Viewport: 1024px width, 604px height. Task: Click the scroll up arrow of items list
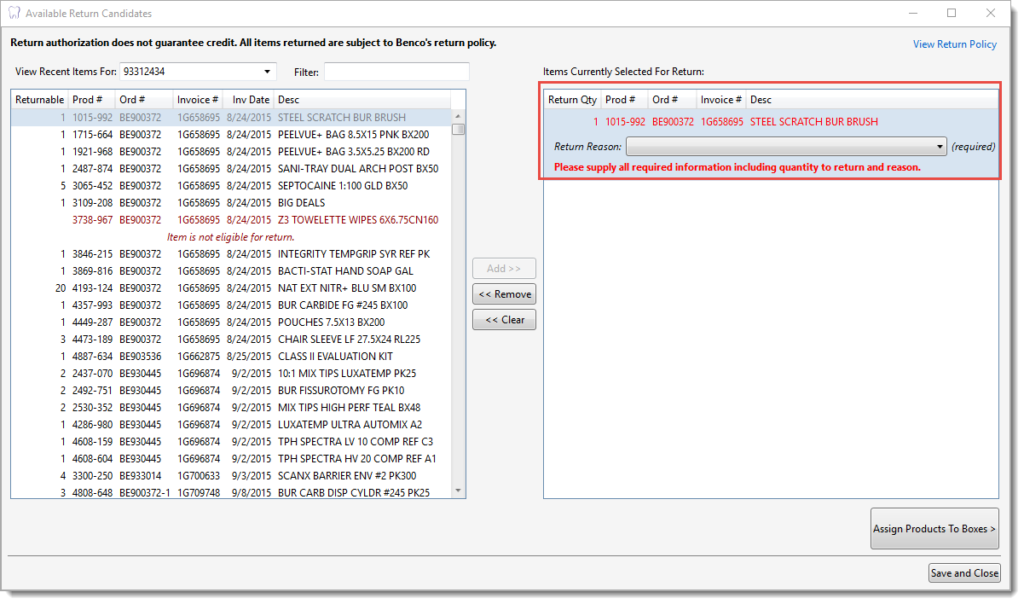458,117
